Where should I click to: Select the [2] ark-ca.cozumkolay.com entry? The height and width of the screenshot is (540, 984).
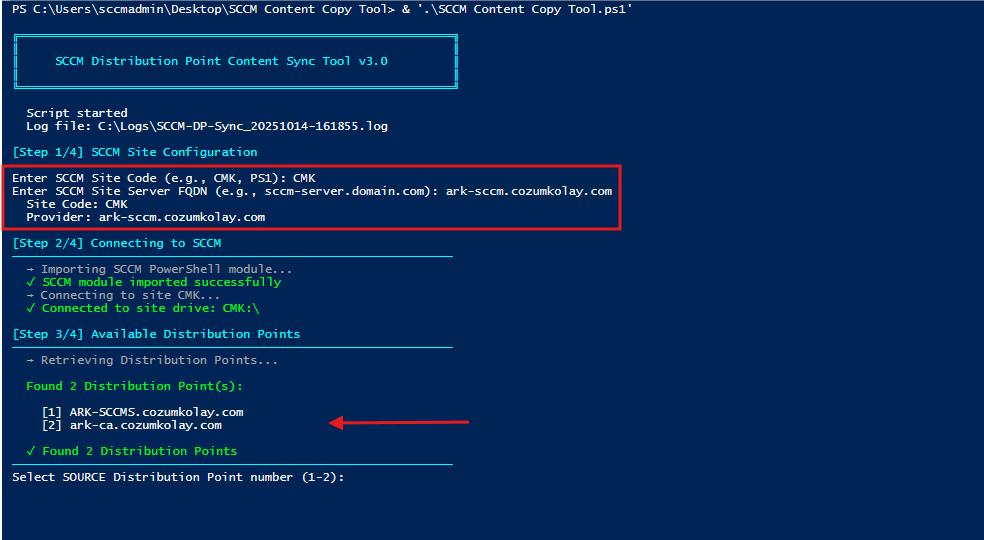131,425
